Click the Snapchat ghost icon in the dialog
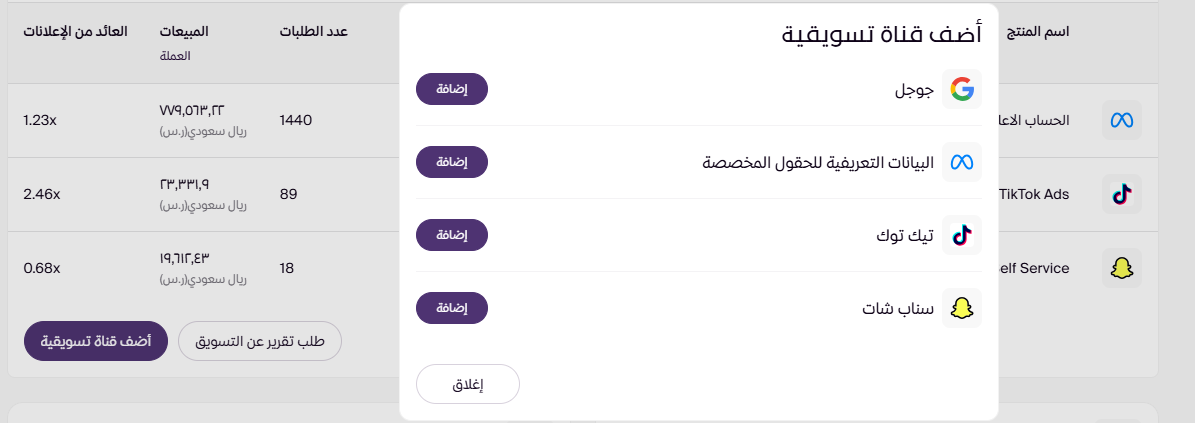This screenshot has height=423, width=1195. pos(962,308)
